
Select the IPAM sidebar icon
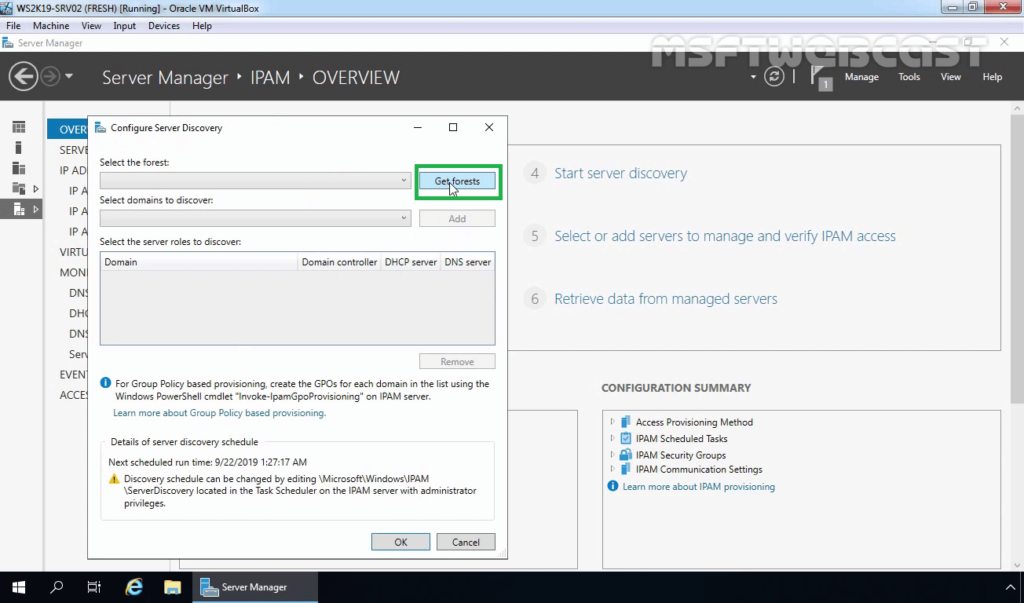pos(19,210)
